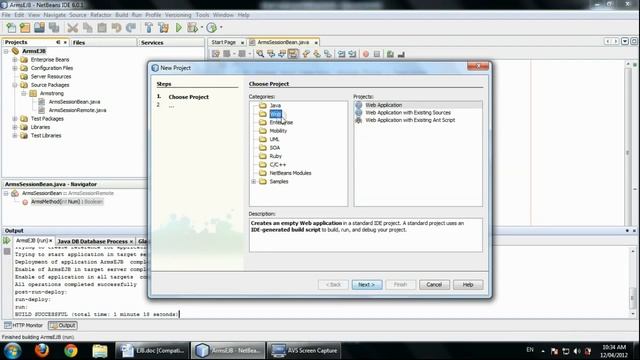Open AVS Screen Capture taskbar item
This screenshot has width=640, height=360.
point(304,350)
